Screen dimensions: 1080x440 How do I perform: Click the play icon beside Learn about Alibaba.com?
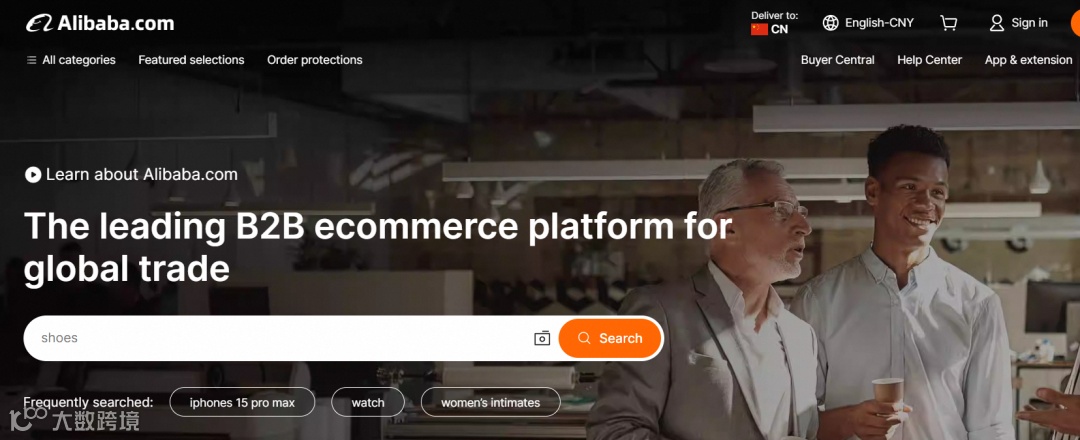click(x=33, y=174)
